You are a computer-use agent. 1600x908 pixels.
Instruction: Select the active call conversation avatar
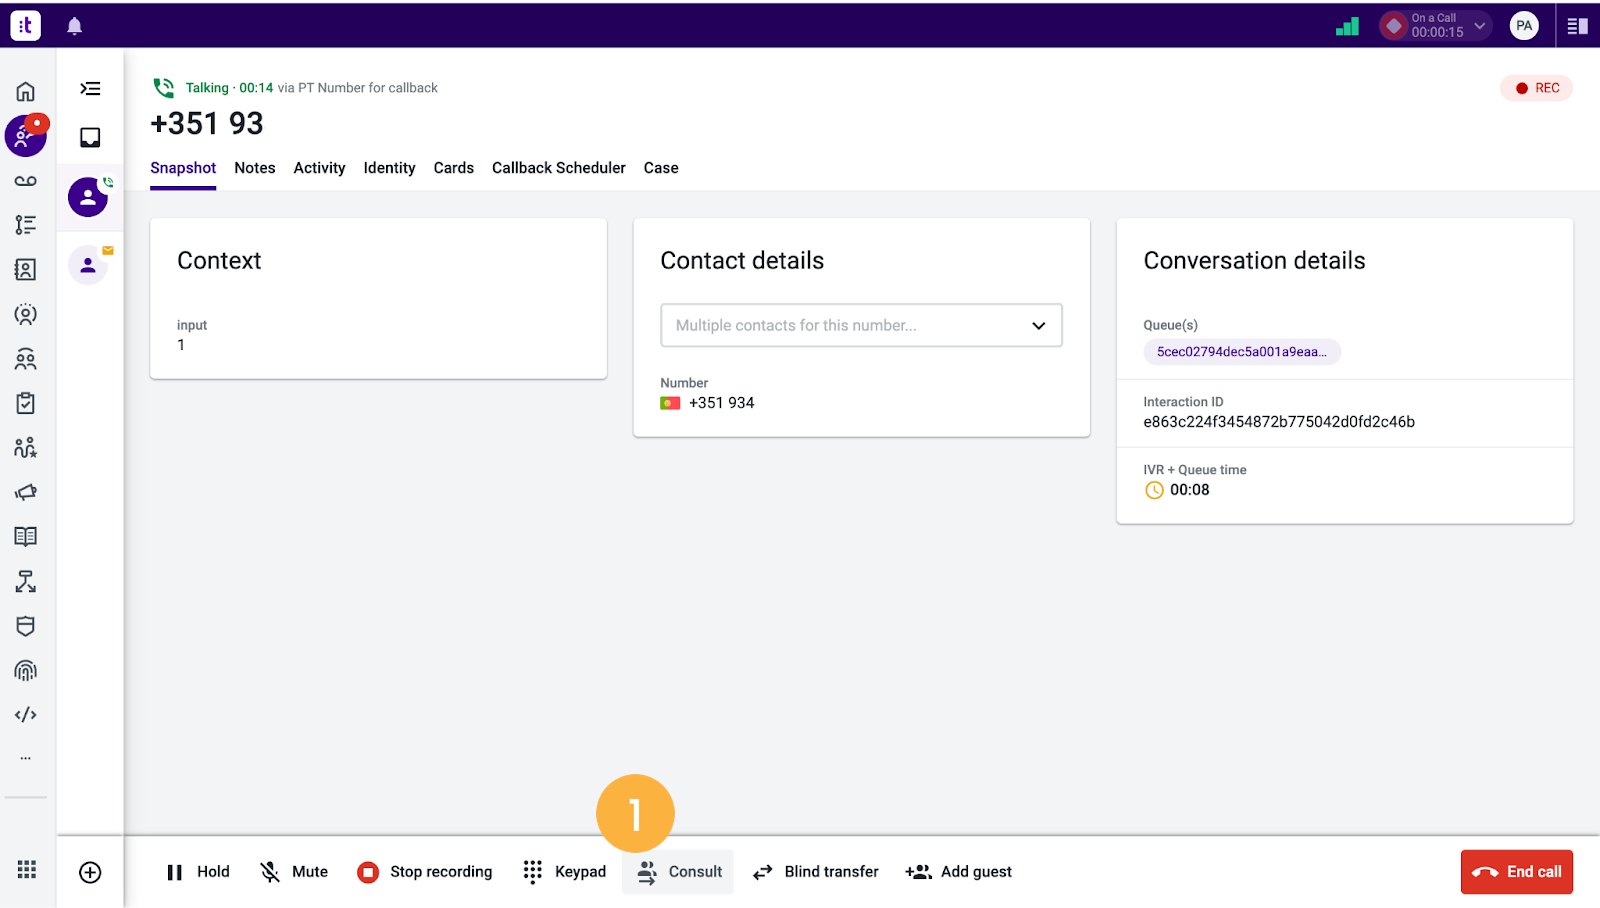[x=88, y=197]
